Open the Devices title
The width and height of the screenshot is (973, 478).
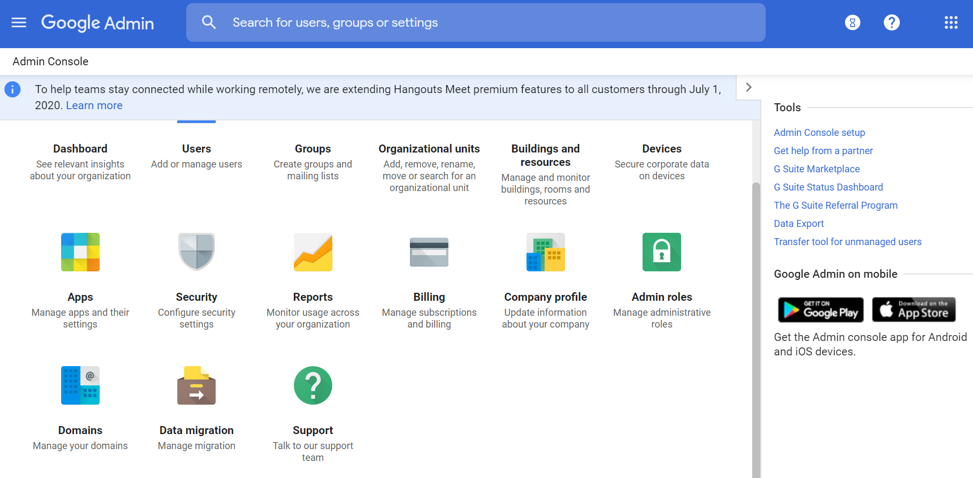pyautogui.click(x=661, y=149)
